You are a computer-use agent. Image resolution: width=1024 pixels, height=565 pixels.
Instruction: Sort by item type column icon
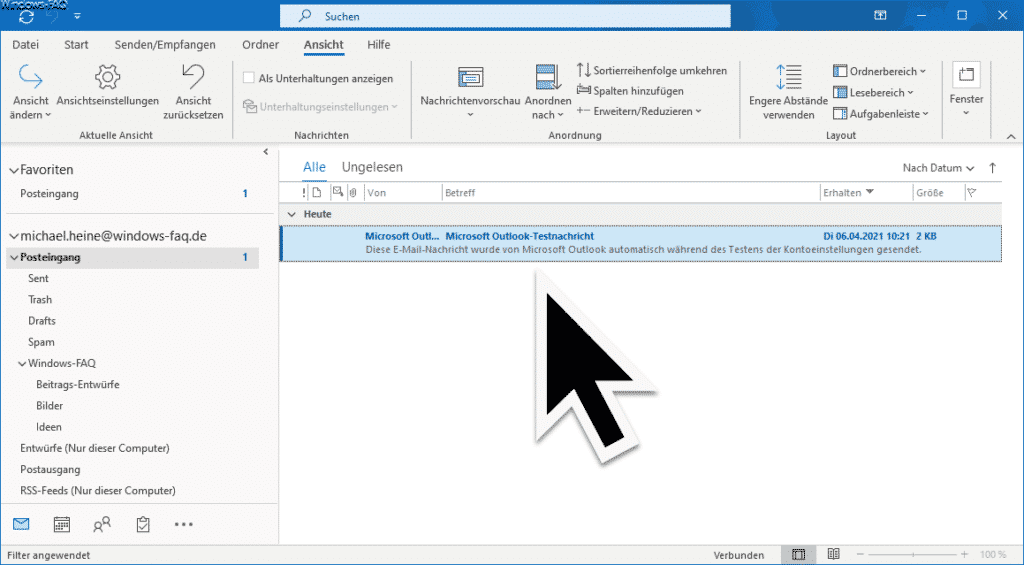(x=317, y=193)
